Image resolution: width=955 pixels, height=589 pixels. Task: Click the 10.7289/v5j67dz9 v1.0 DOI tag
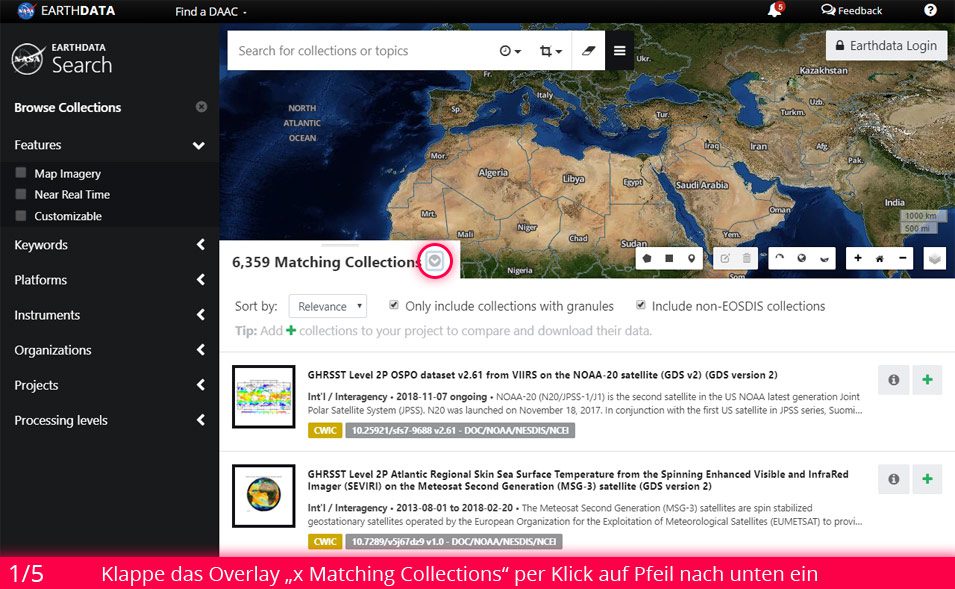click(454, 541)
